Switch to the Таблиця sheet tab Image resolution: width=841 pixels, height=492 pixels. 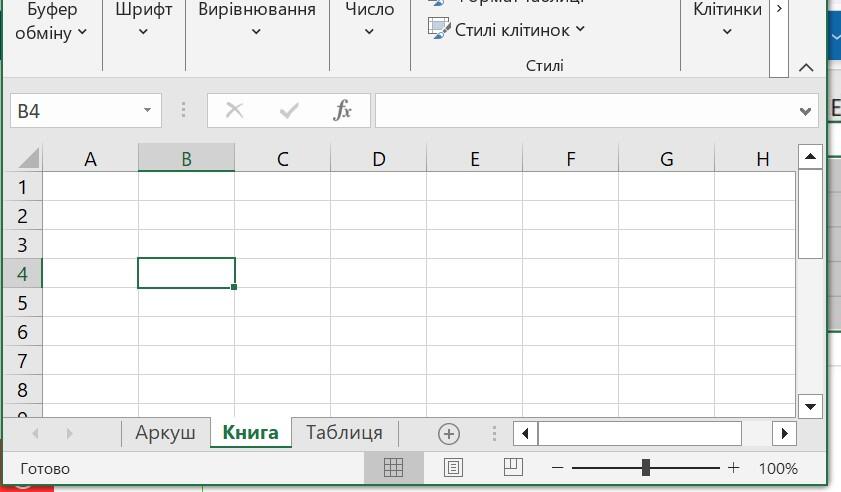(344, 432)
